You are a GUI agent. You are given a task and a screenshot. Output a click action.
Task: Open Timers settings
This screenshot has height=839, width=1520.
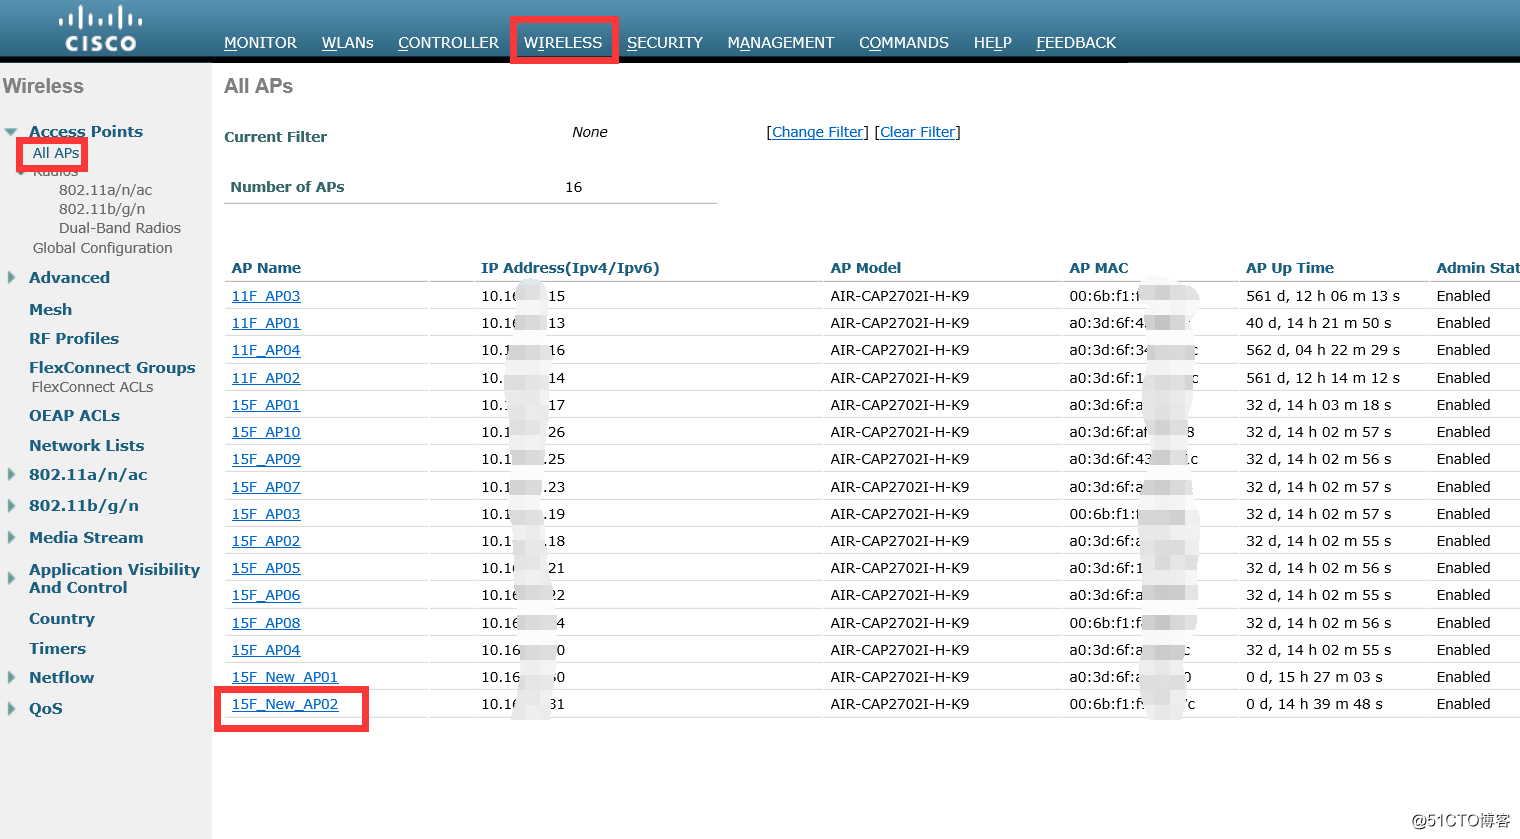[x=57, y=649]
